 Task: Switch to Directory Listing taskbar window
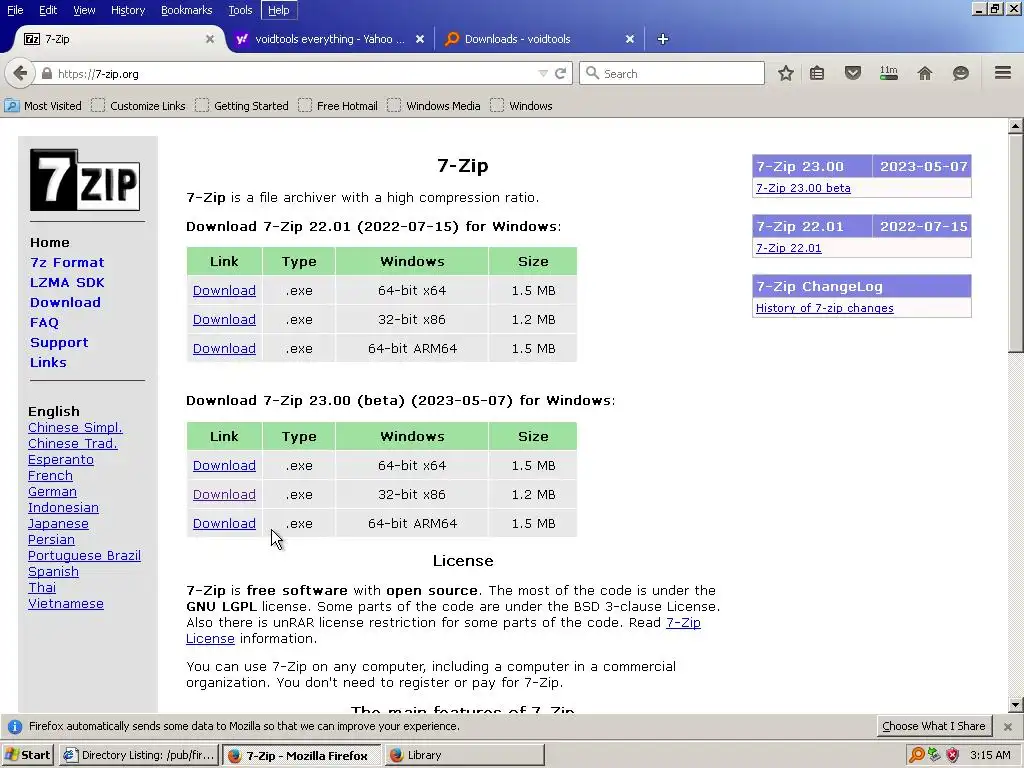click(138, 755)
